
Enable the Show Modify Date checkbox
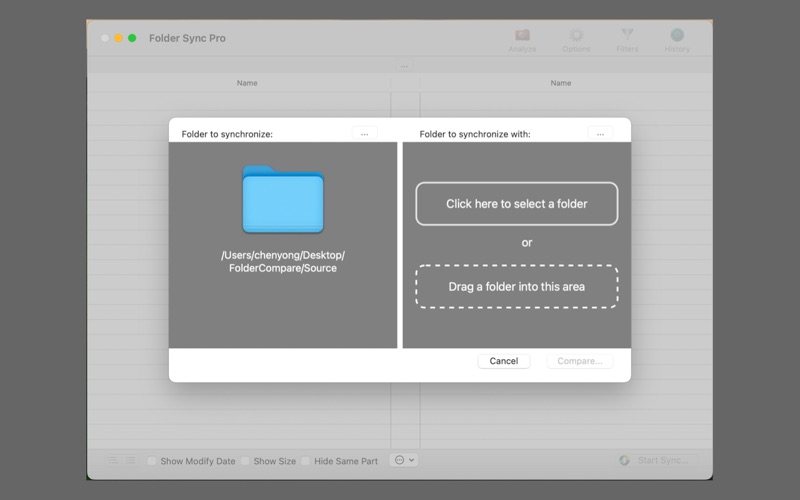pyautogui.click(x=152, y=461)
